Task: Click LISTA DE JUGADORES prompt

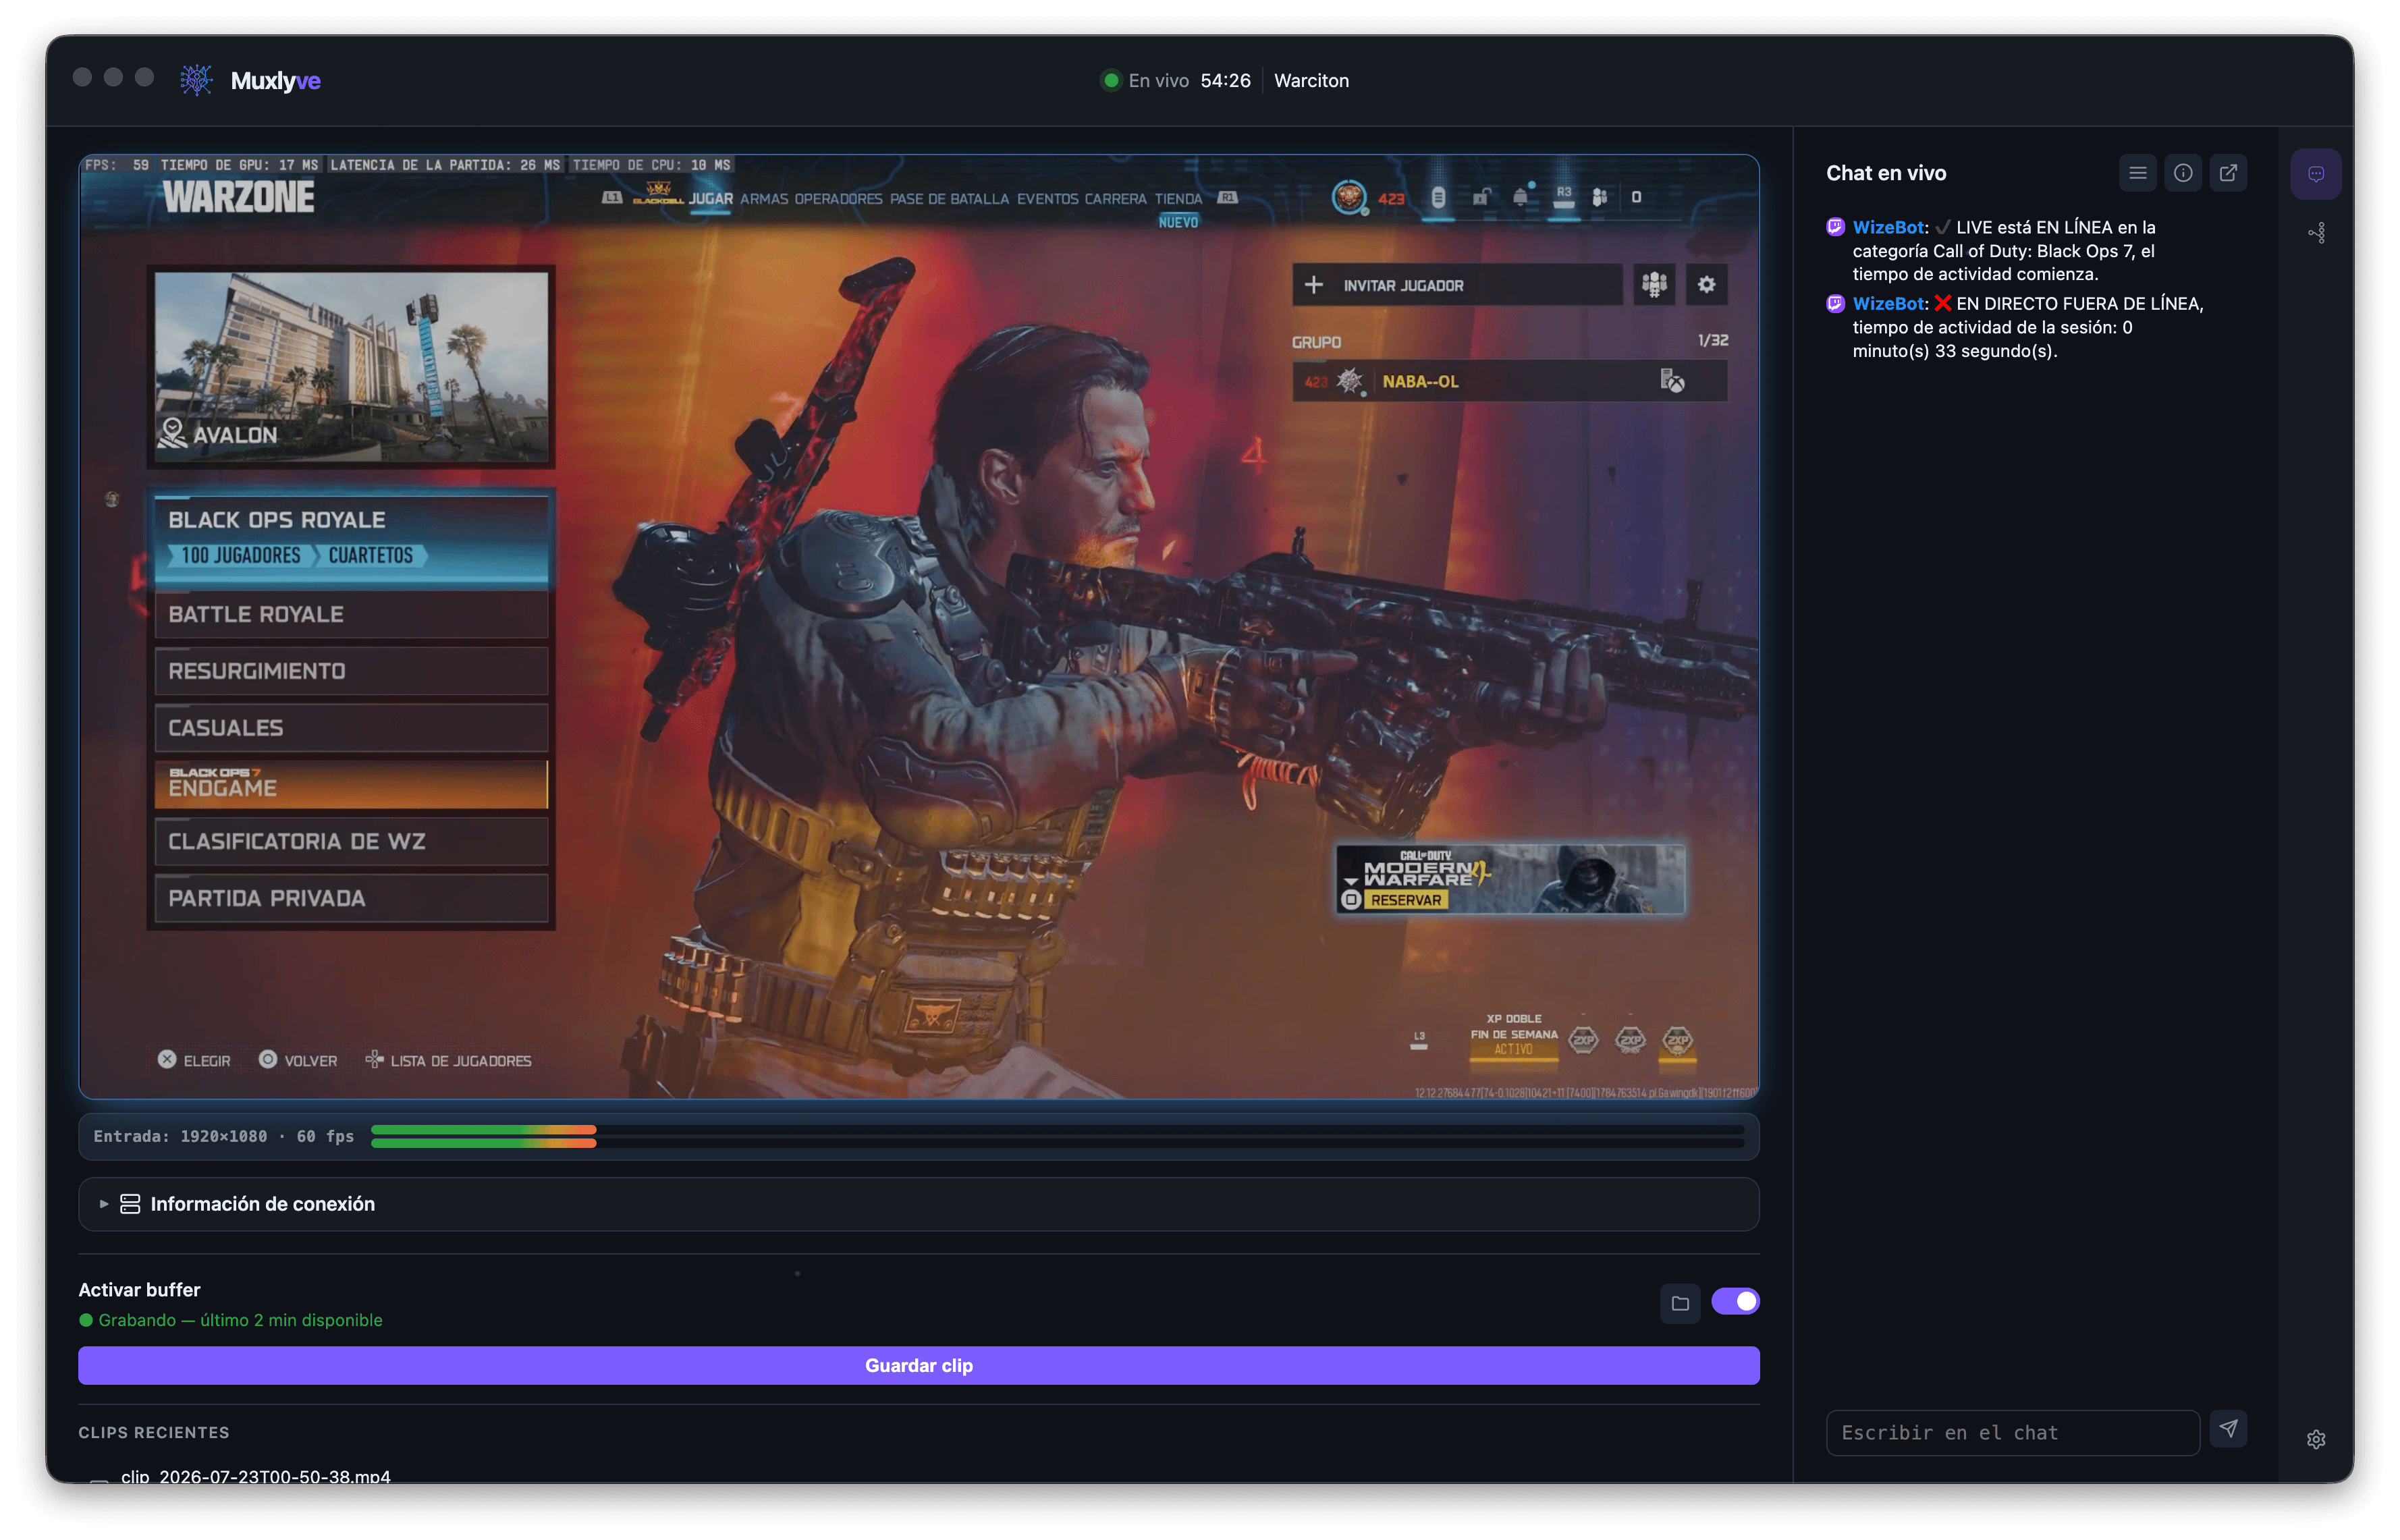Action: [x=448, y=1060]
